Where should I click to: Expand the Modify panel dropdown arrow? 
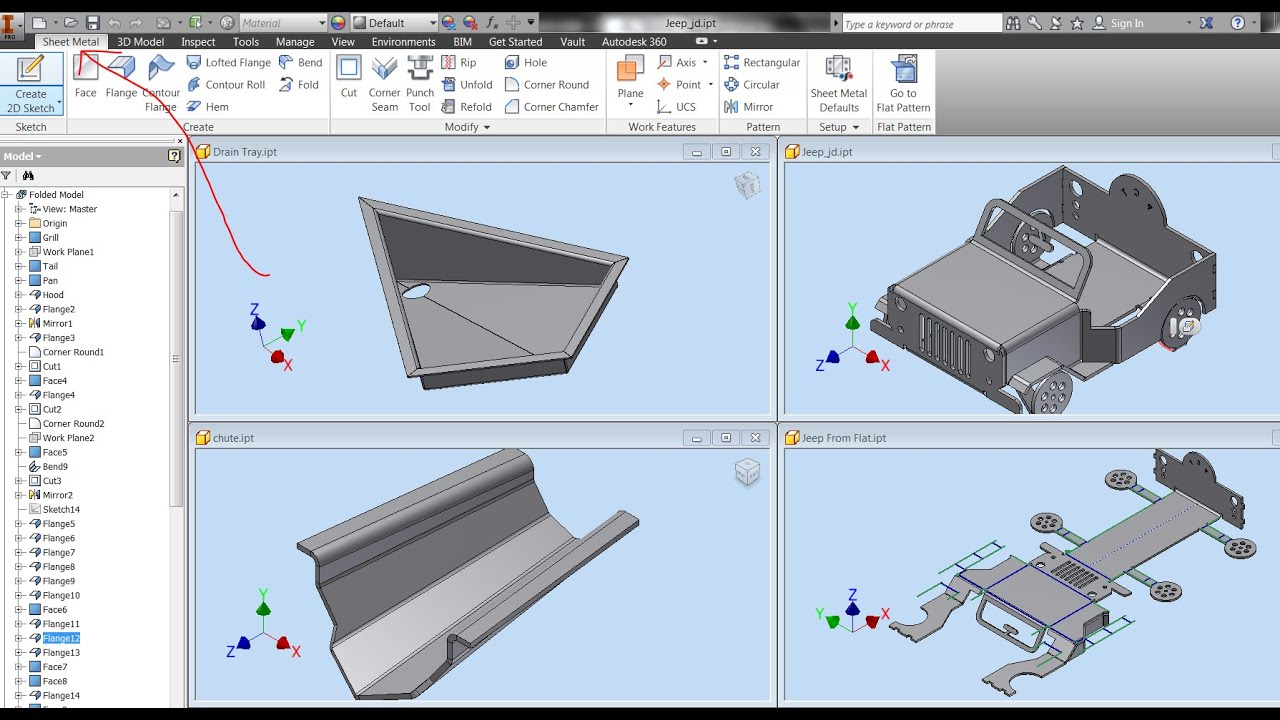(487, 127)
